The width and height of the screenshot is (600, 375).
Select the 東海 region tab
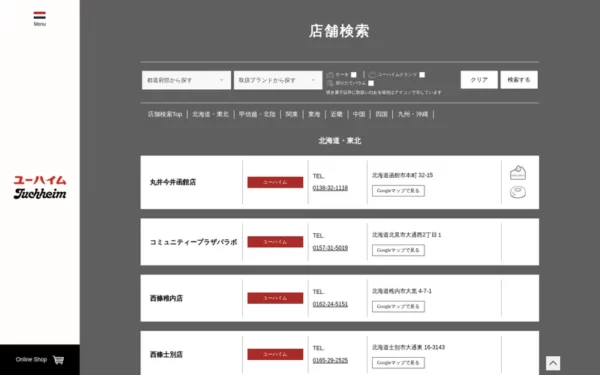[x=314, y=114]
